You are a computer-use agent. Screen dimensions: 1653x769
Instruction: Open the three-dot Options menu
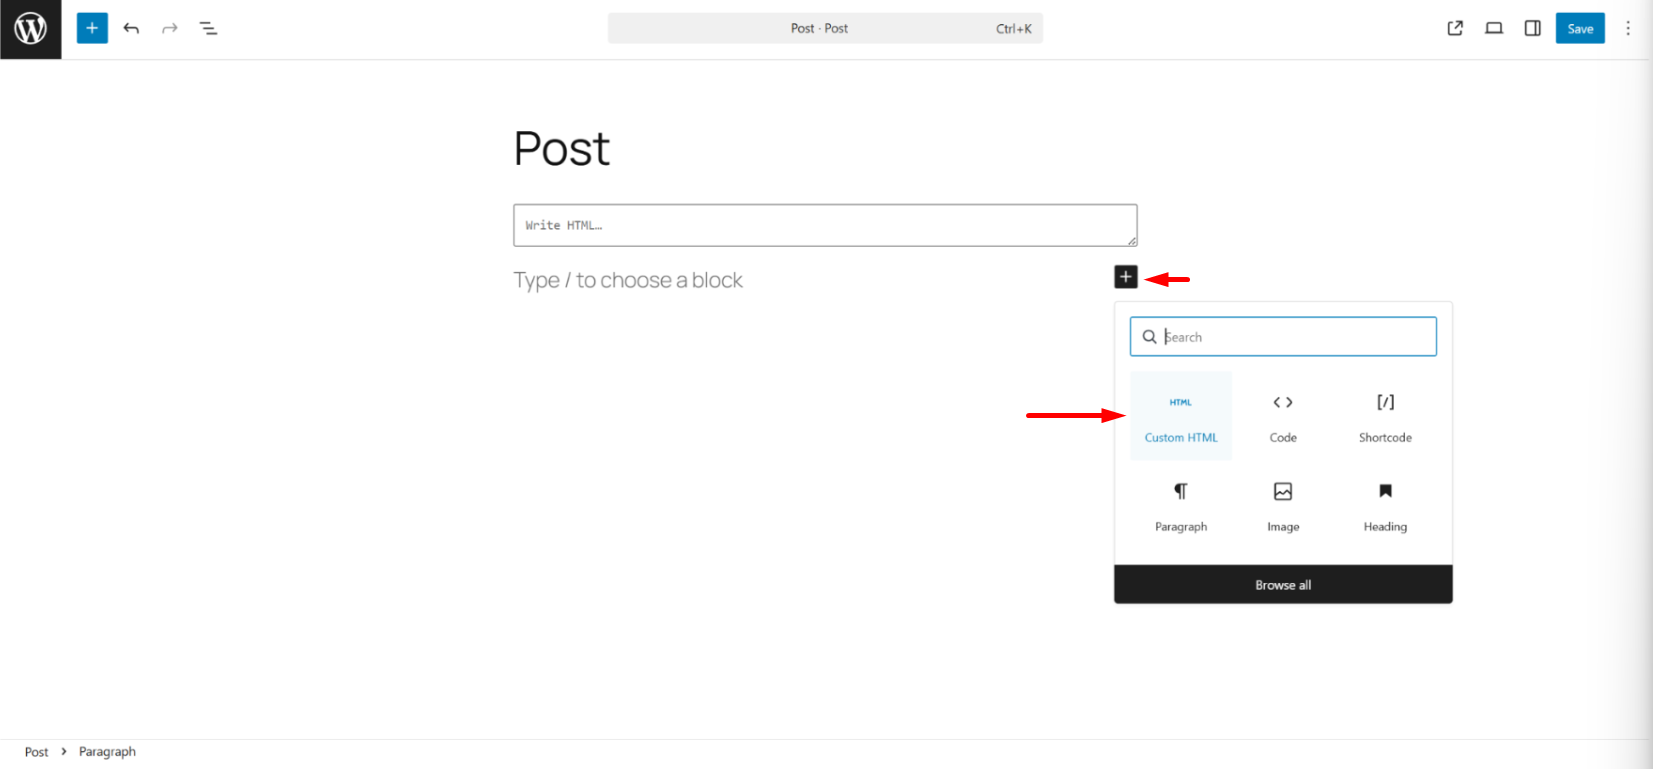(x=1628, y=28)
